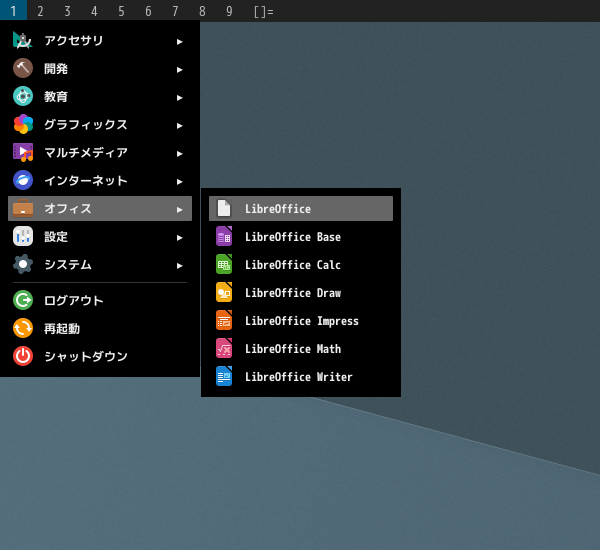Click the LibreOffice Math label
This screenshot has width=600, height=550.
pyautogui.click(x=293, y=349)
